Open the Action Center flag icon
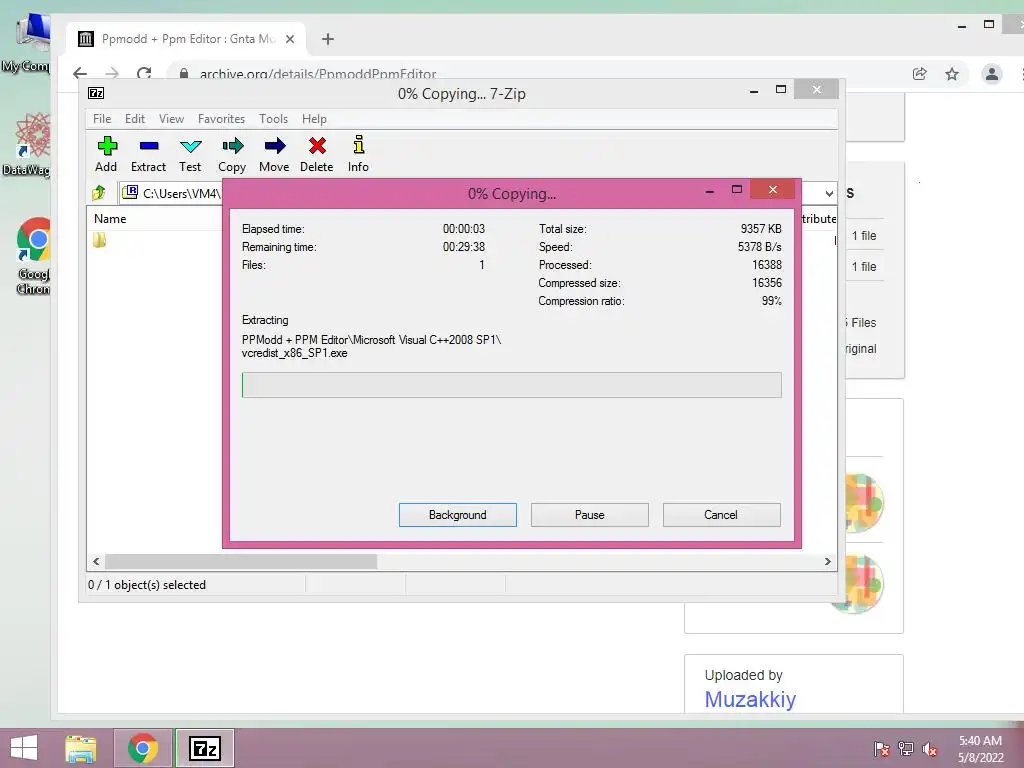This screenshot has height=768, width=1024. (x=881, y=749)
